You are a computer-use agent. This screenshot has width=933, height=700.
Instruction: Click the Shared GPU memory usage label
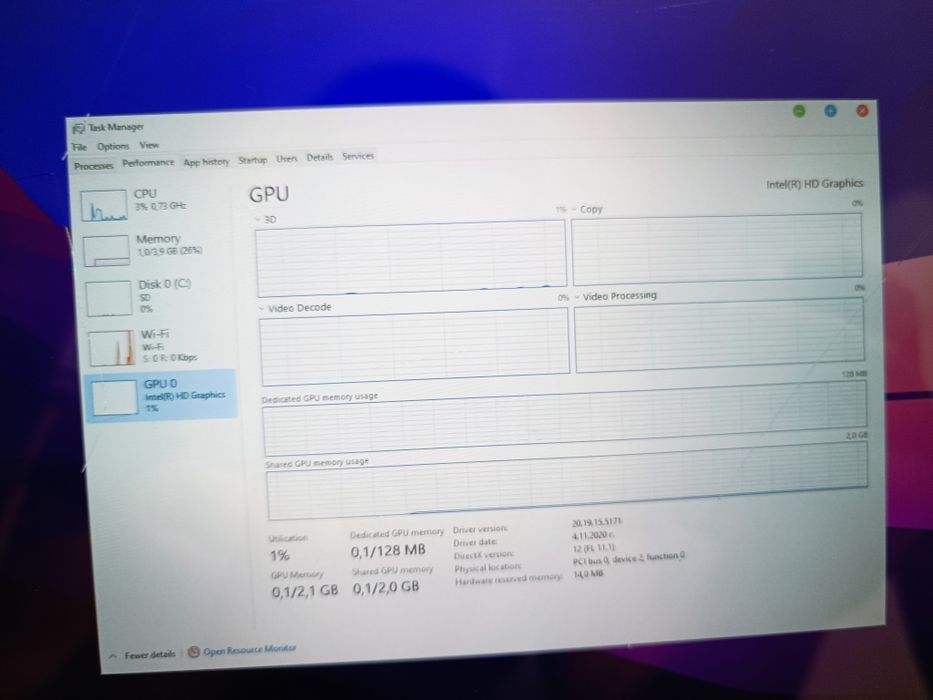(317, 463)
